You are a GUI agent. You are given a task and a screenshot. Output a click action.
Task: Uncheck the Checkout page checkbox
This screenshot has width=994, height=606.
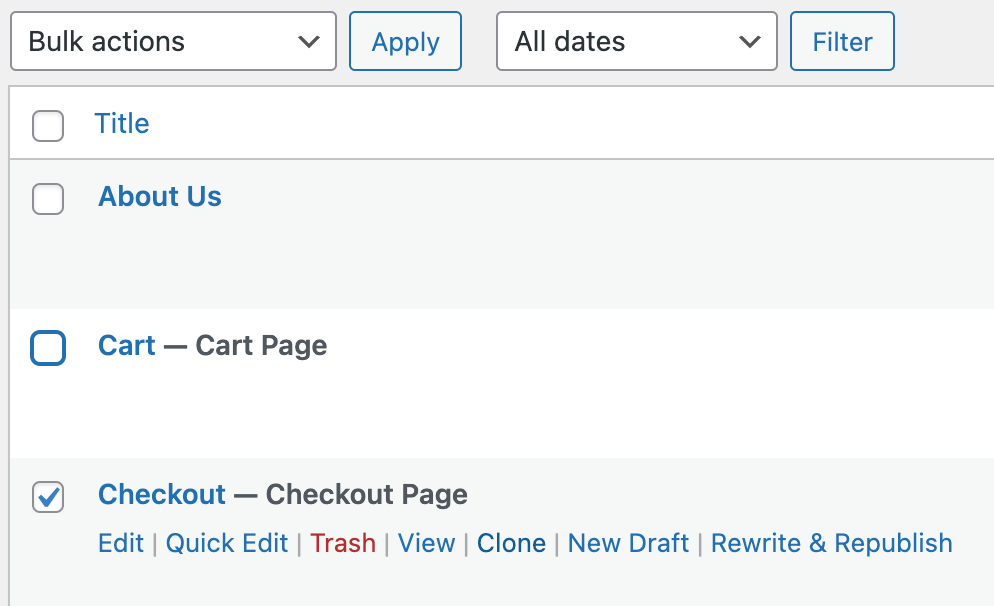[x=48, y=497]
